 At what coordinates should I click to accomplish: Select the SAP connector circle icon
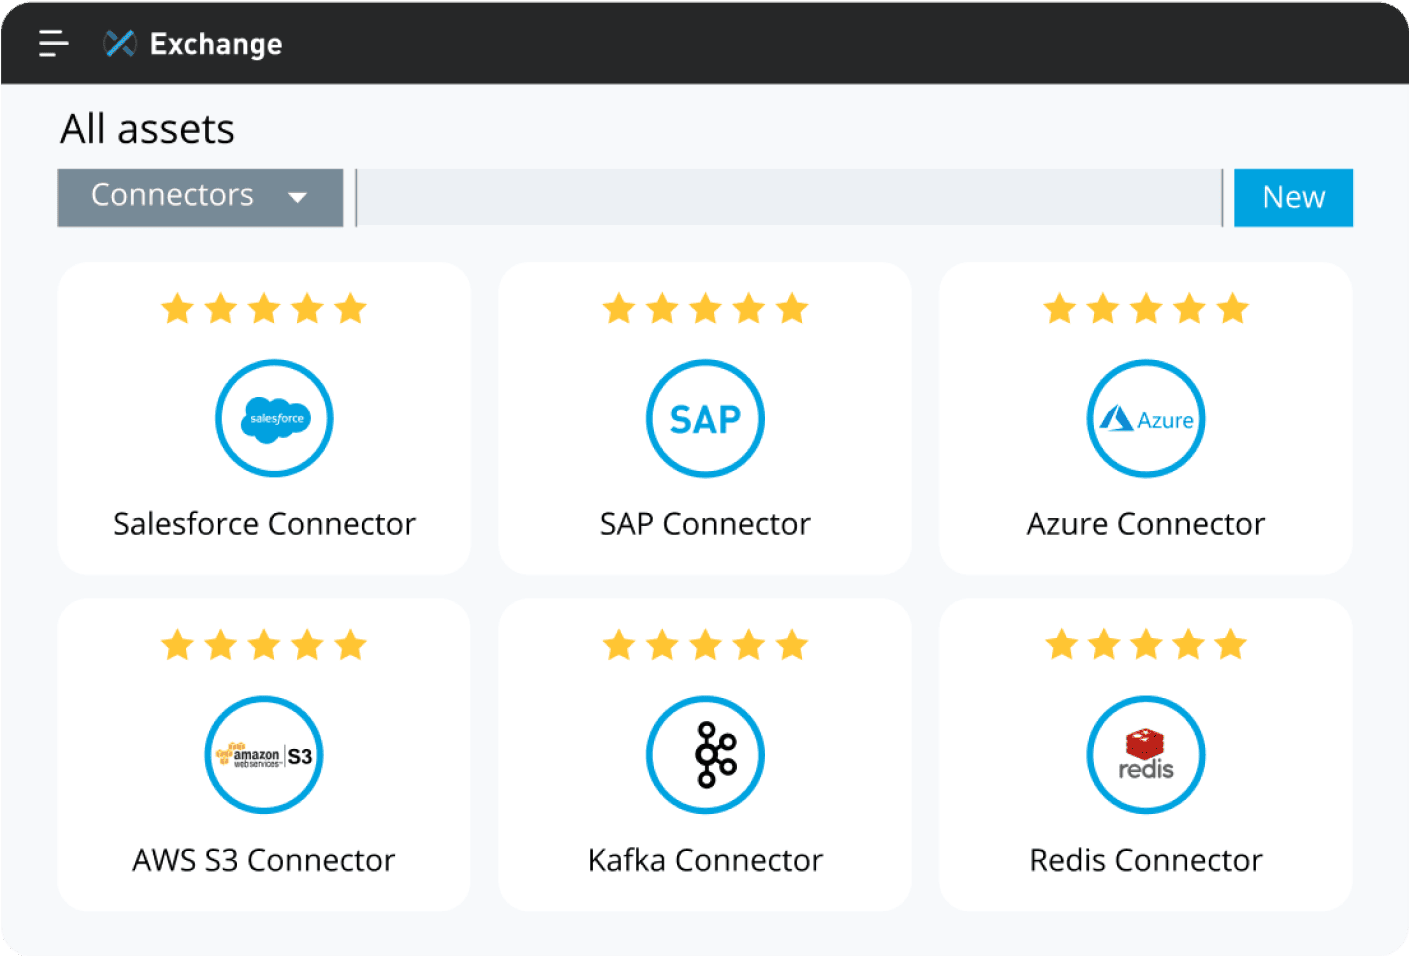coord(705,419)
